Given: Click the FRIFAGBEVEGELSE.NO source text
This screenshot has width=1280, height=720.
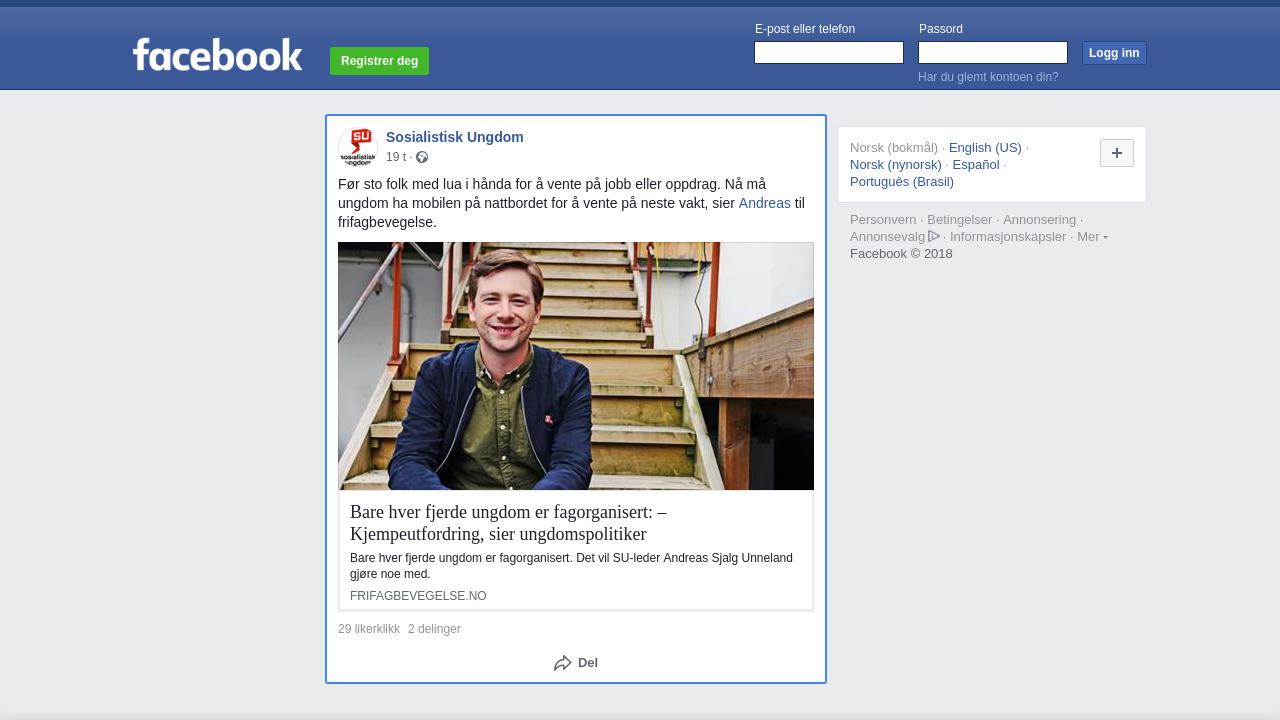Looking at the screenshot, I should 418,596.
